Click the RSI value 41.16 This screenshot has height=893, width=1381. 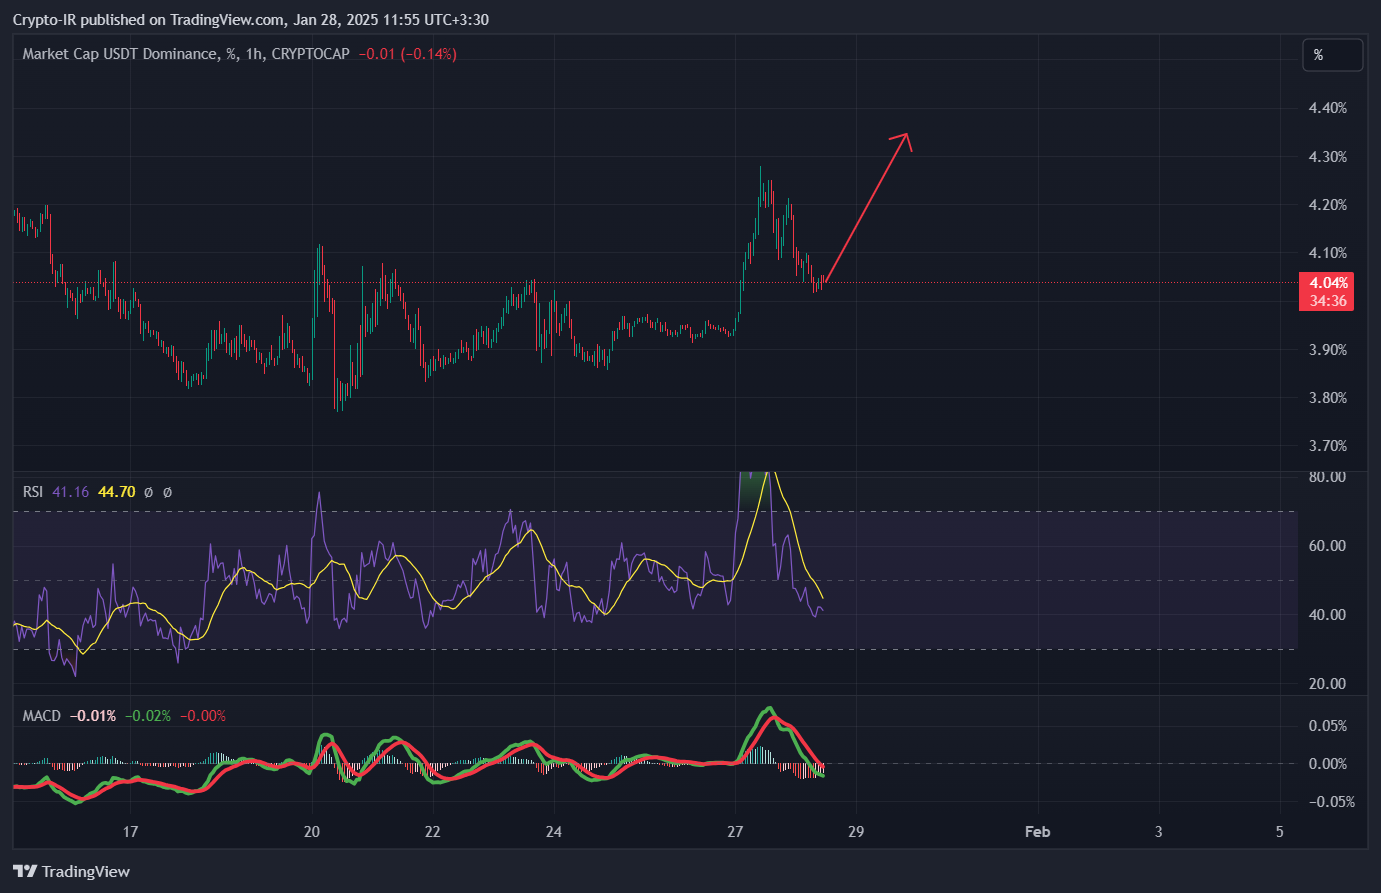point(70,492)
